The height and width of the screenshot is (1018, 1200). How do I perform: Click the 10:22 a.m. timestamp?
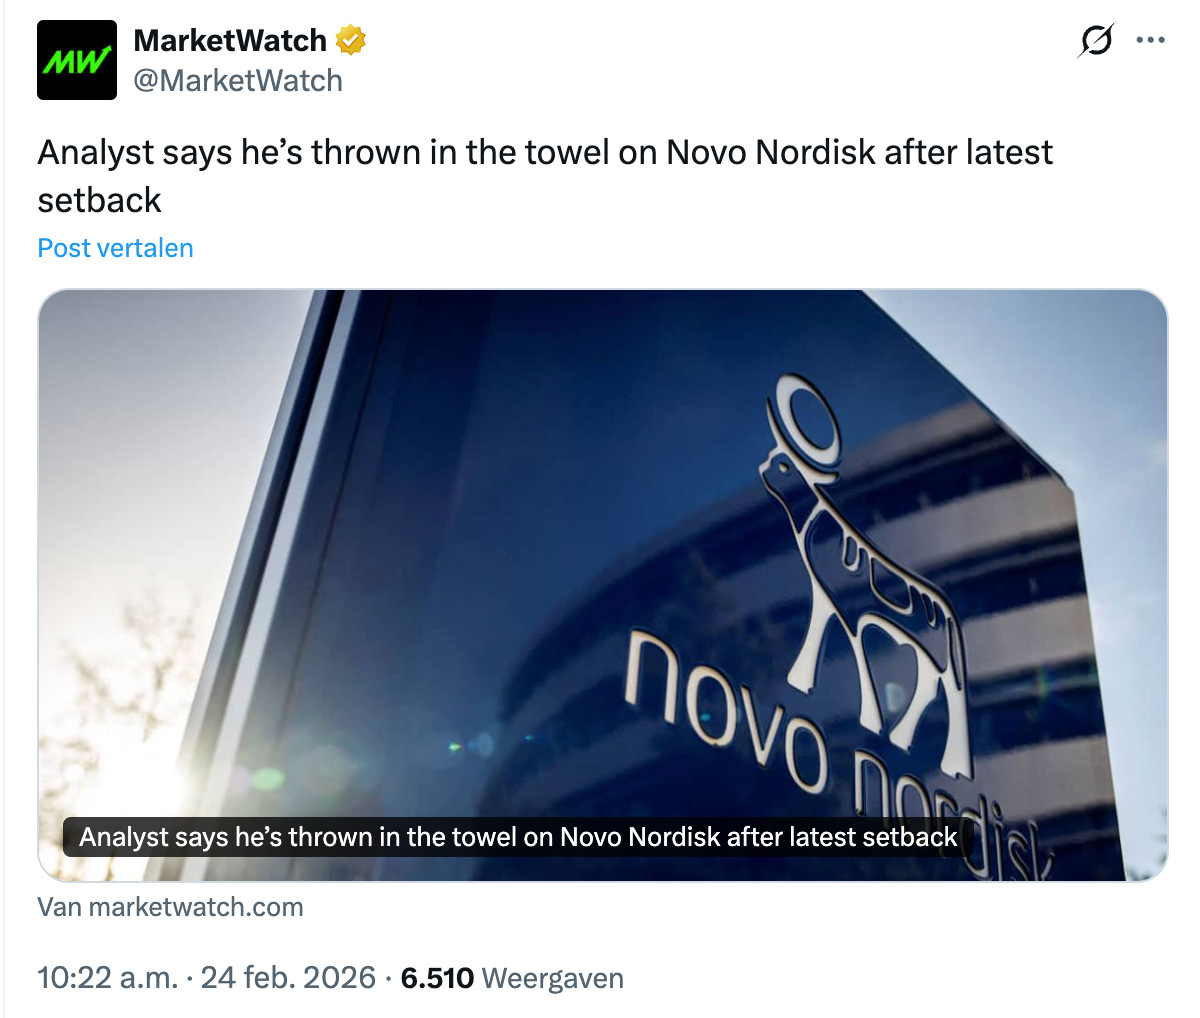tap(107, 977)
